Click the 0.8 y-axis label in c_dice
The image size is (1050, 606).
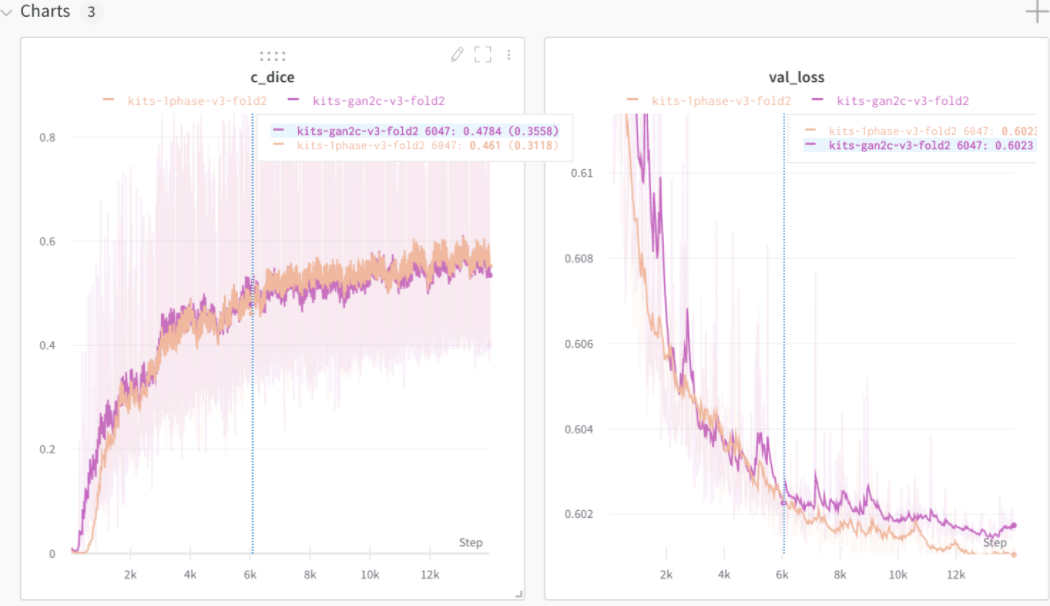point(48,137)
